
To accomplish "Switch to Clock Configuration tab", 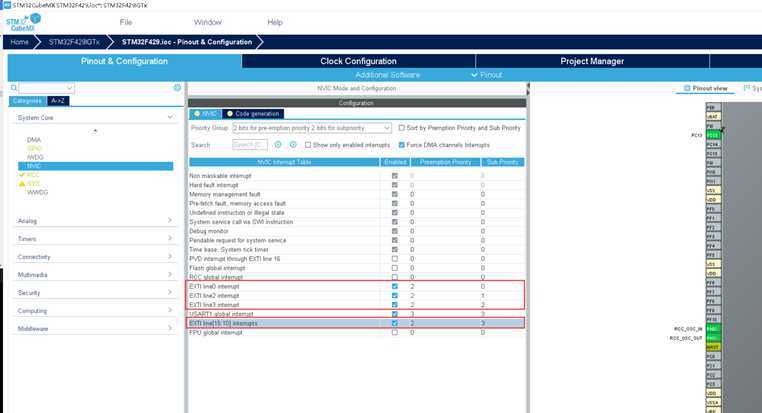I will click(358, 61).
